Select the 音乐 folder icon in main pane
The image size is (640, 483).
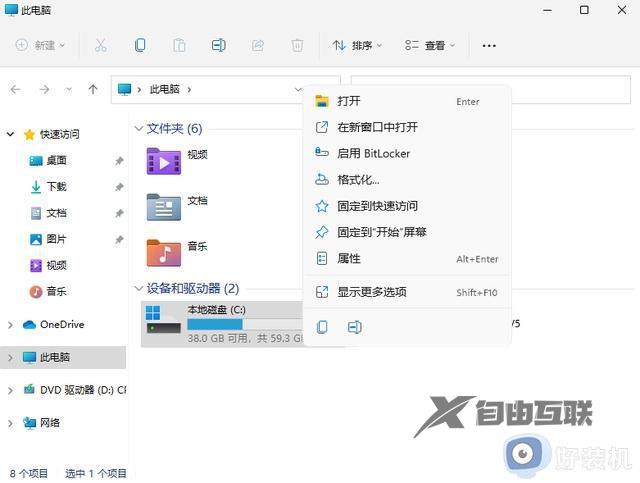164,253
